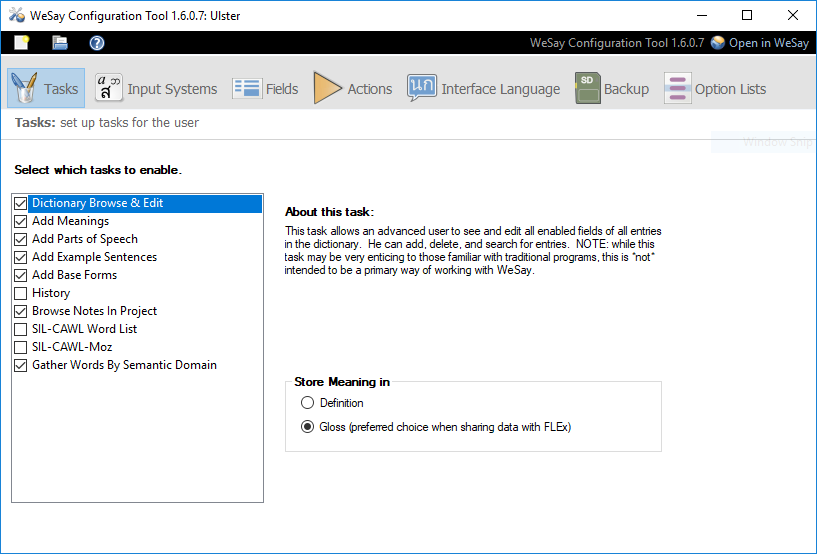Switch to the Backup tab label

[626, 89]
